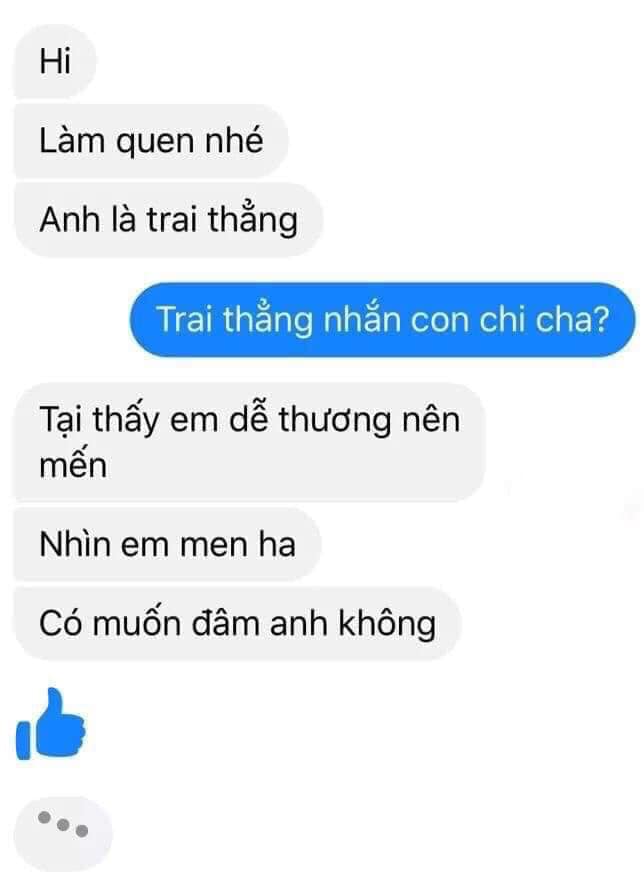Tap the "Anh là trai thẳng" message

pos(168,220)
